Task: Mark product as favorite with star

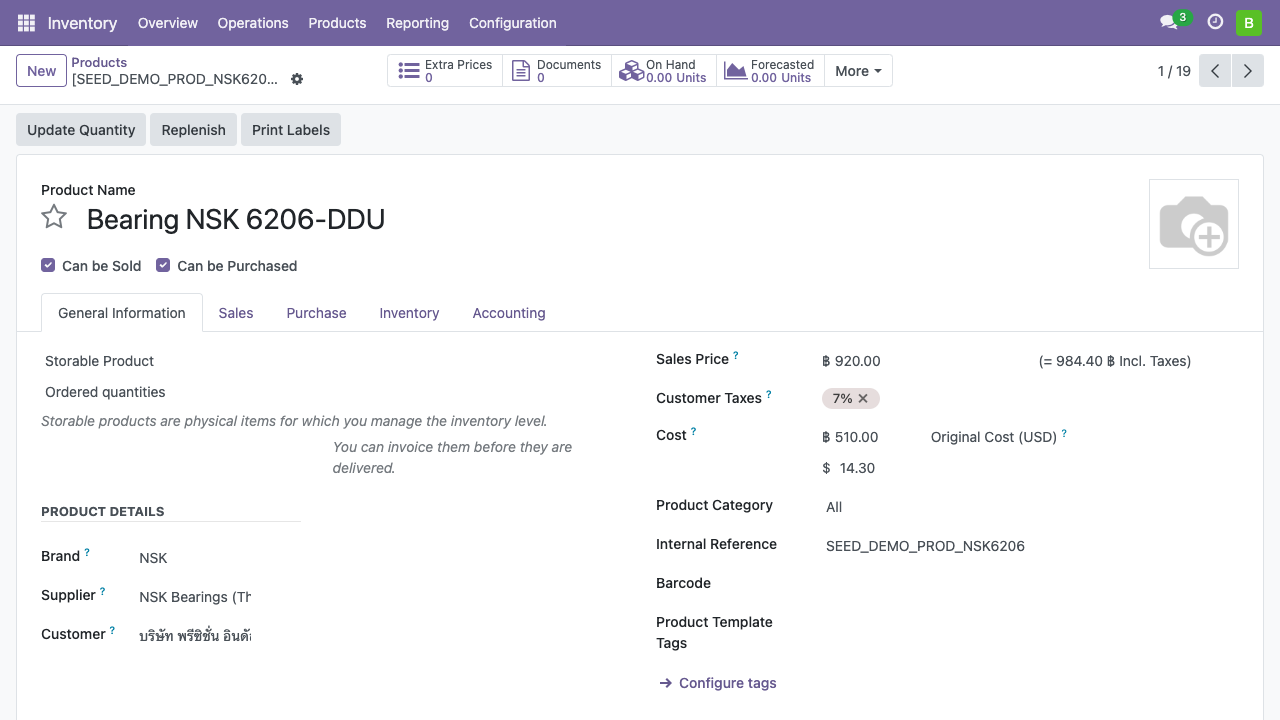Action: (54, 218)
